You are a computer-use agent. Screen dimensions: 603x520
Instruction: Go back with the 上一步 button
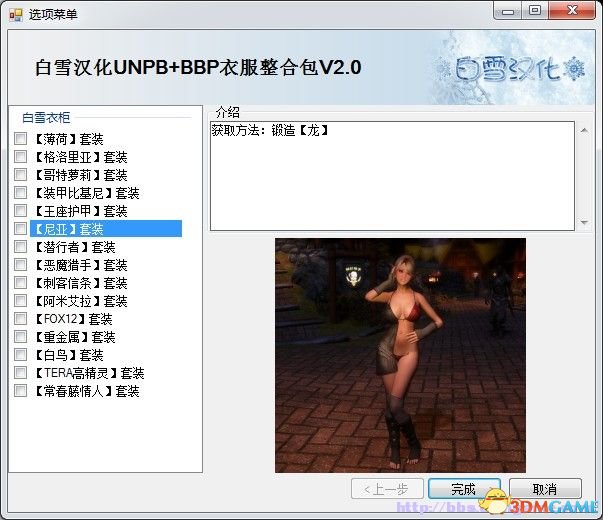[x=387, y=489]
